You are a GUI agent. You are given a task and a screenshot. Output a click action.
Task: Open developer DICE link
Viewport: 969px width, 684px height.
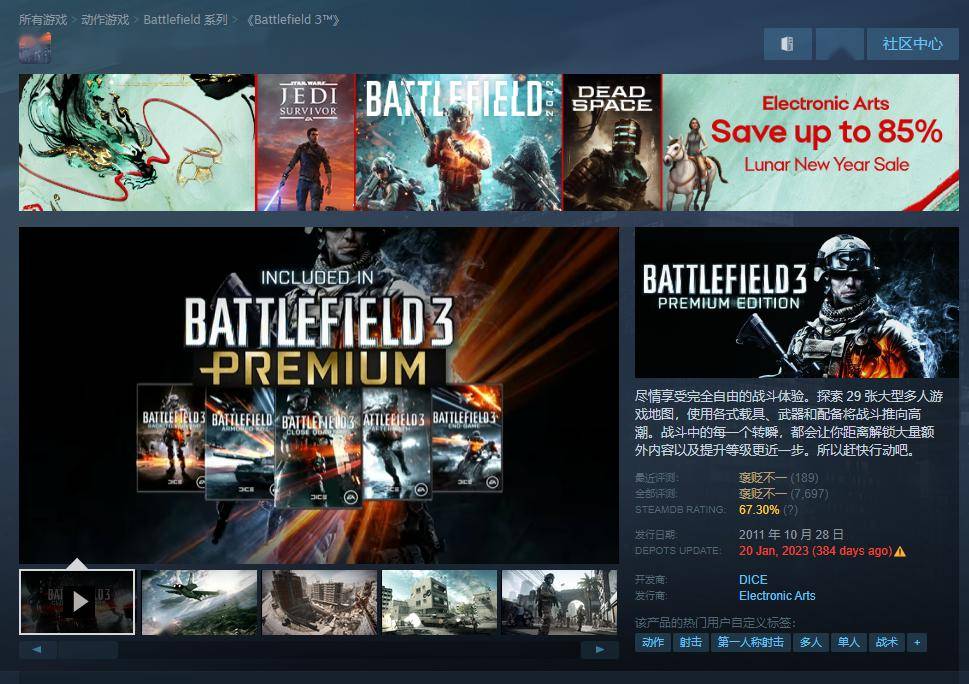pos(753,580)
